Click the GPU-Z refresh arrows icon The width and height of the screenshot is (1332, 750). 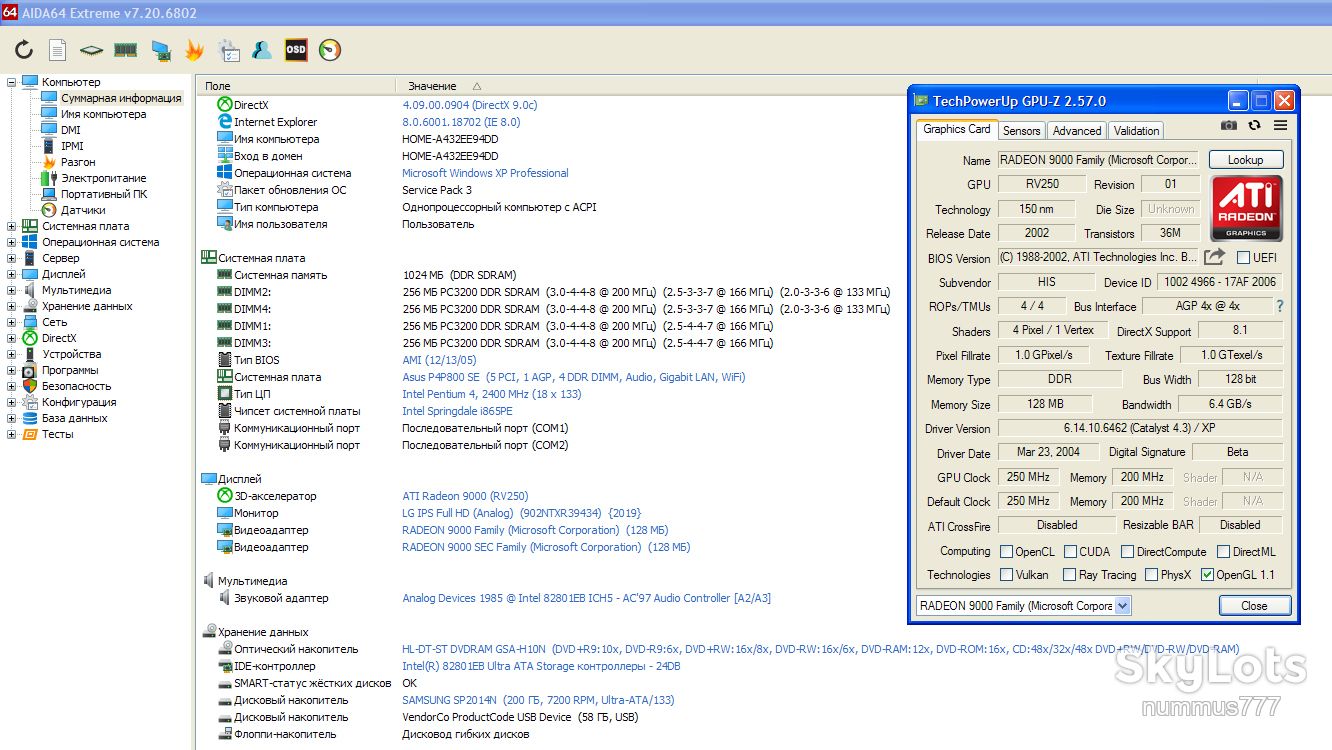(1256, 125)
